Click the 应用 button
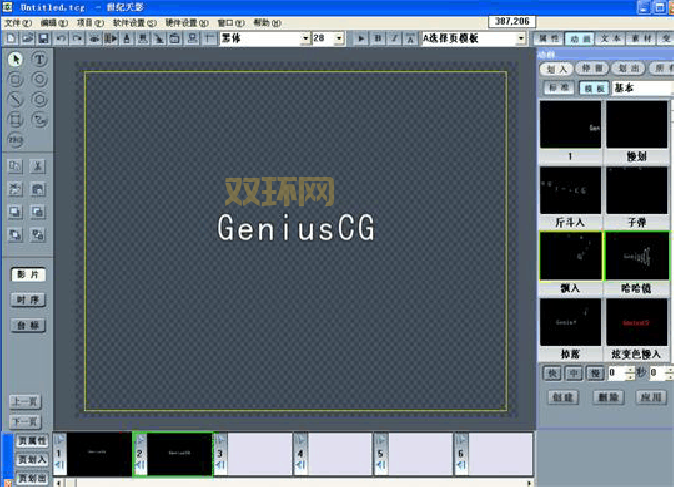Viewport: 674px width, 487px height. point(651,397)
